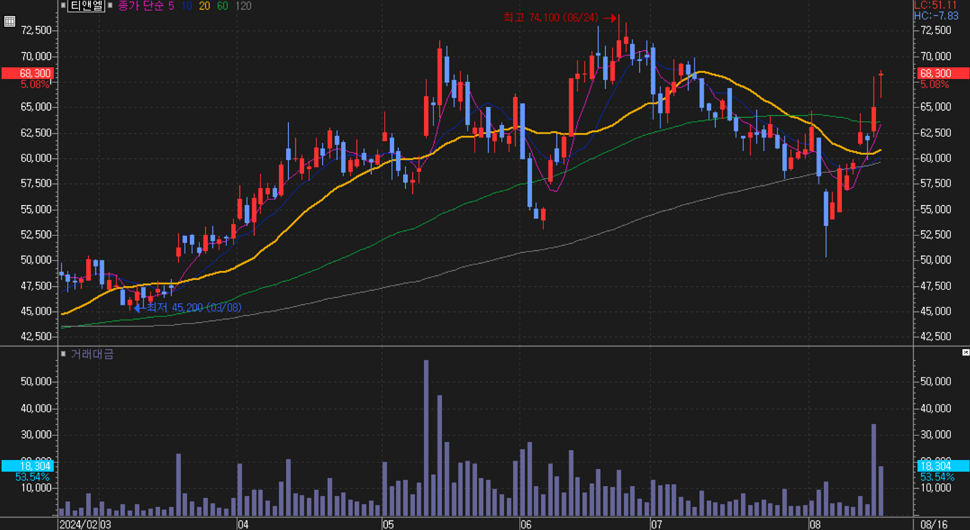Toggle the 20-day moving average line
970x530 pixels.
(204, 6)
